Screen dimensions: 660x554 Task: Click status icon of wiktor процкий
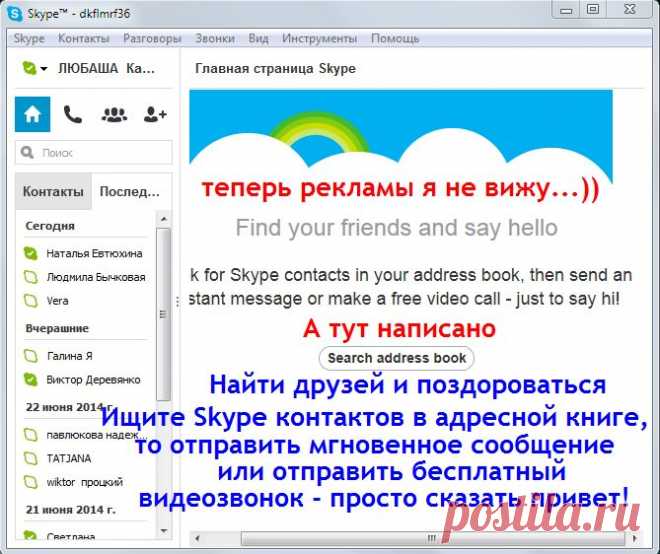coord(30,482)
